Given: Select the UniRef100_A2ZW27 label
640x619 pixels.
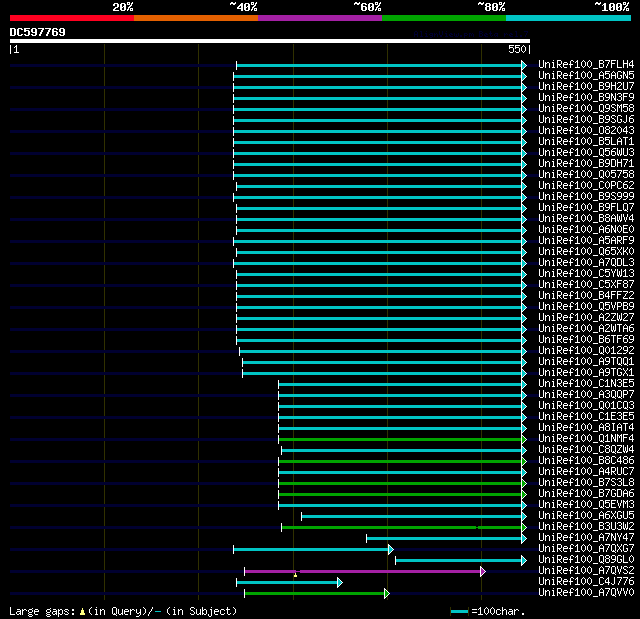Looking at the screenshot, I should pyautogui.click(x=586, y=318).
